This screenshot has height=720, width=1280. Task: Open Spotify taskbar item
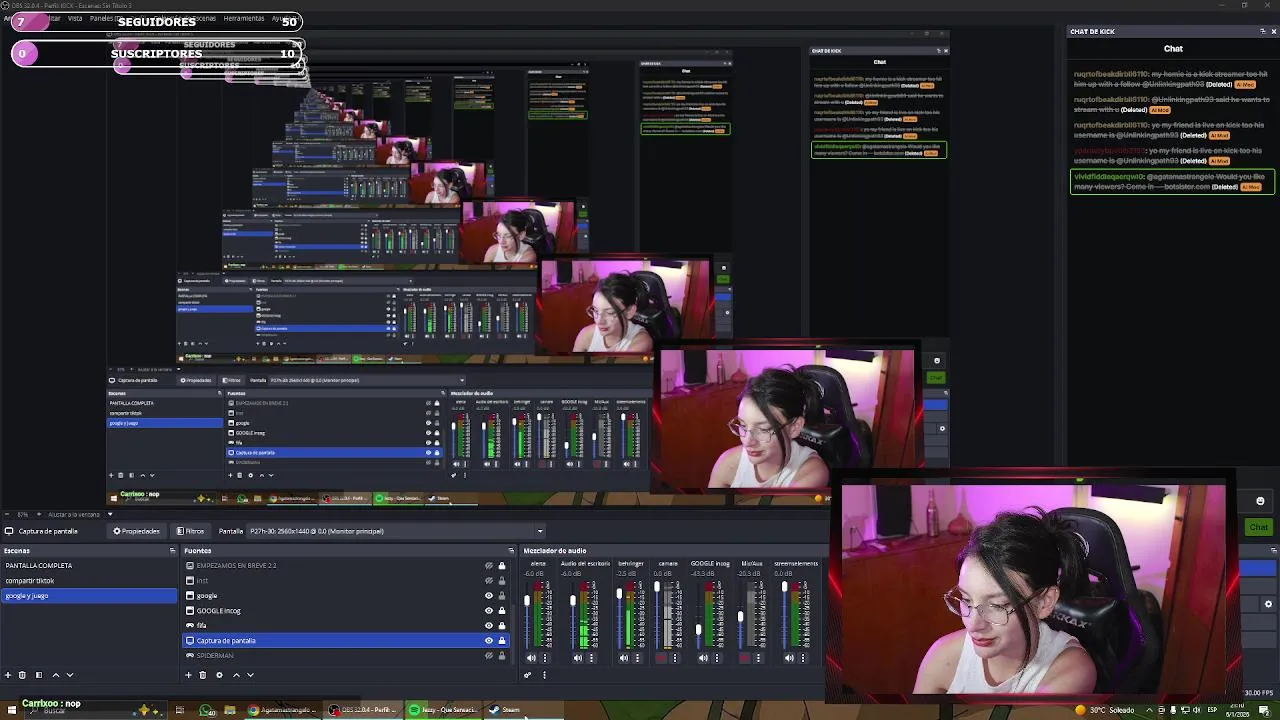coord(443,710)
